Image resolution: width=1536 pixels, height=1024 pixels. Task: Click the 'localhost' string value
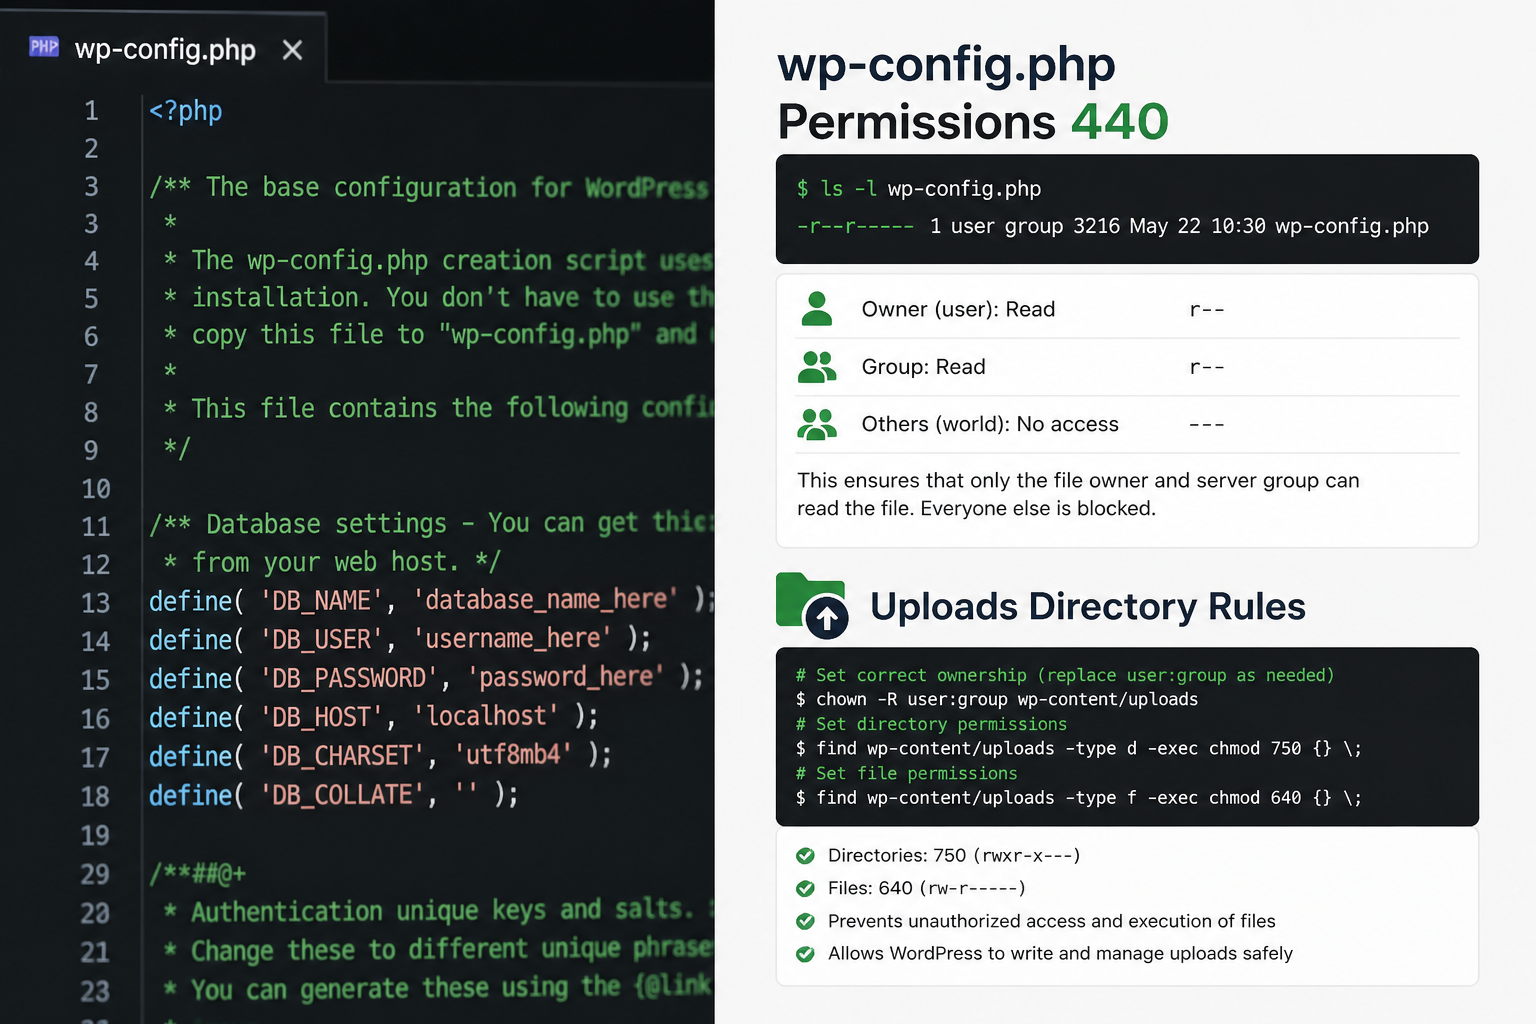click(x=486, y=716)
